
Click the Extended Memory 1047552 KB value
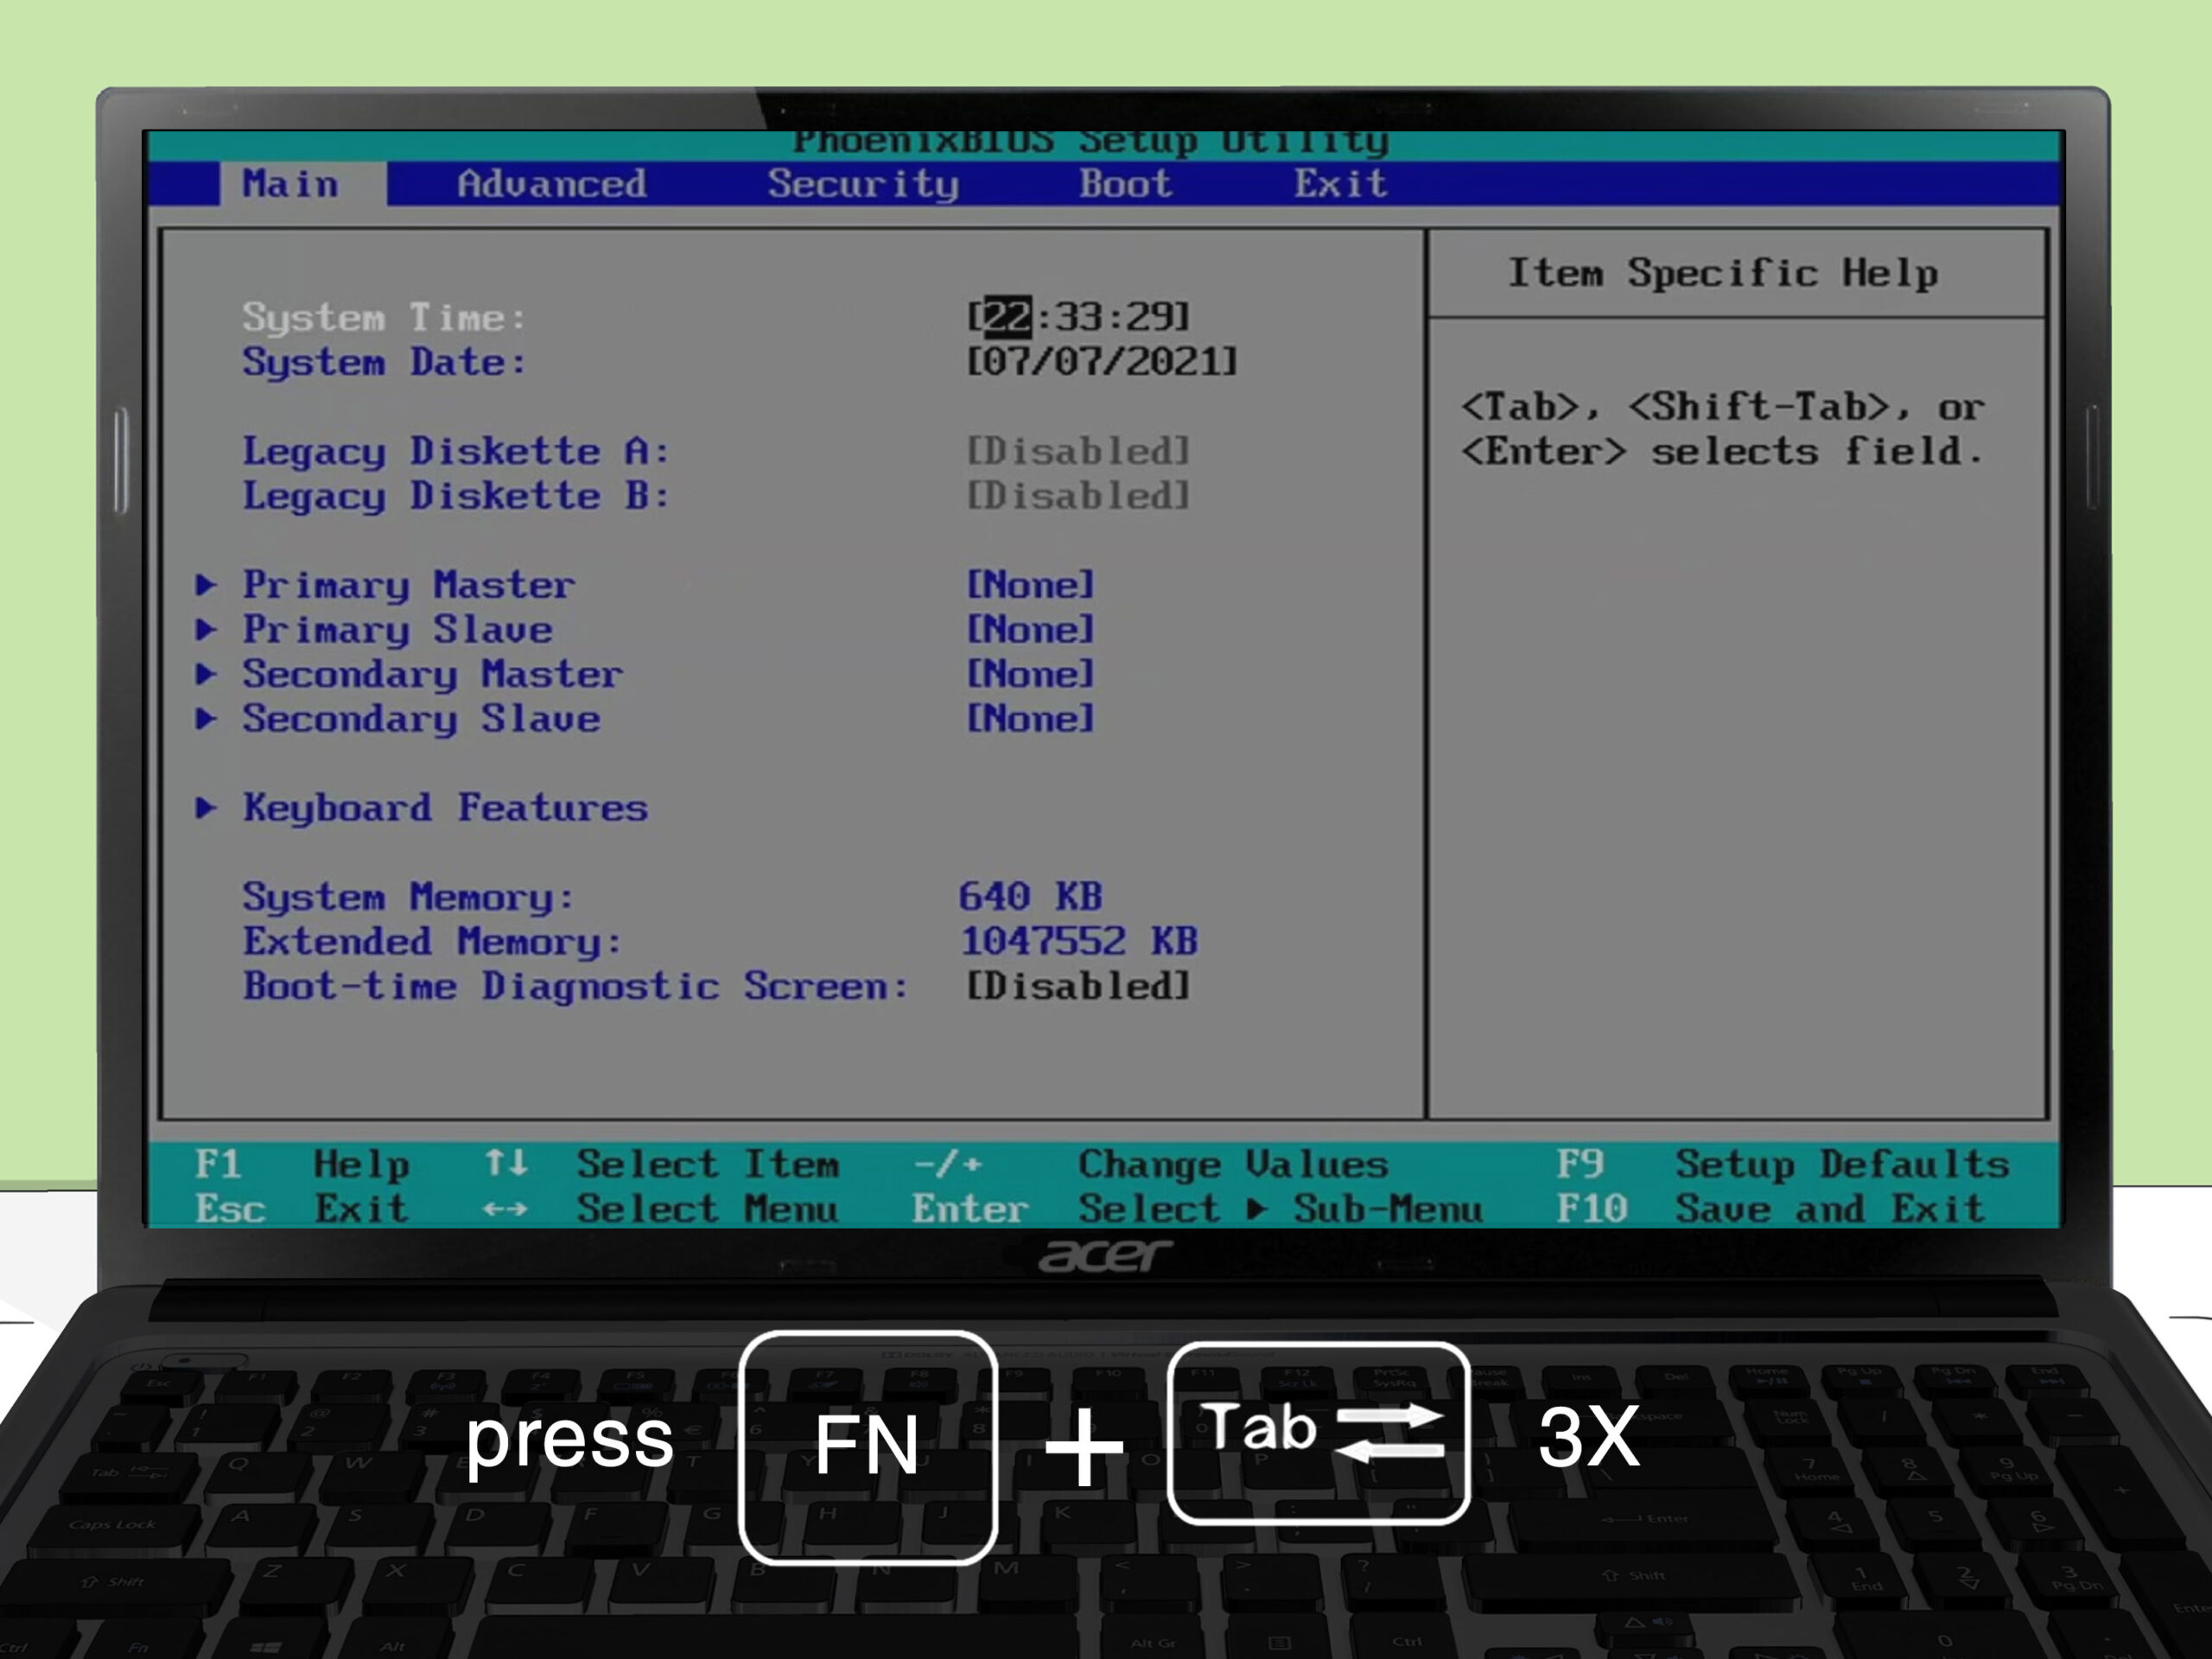1079,940
